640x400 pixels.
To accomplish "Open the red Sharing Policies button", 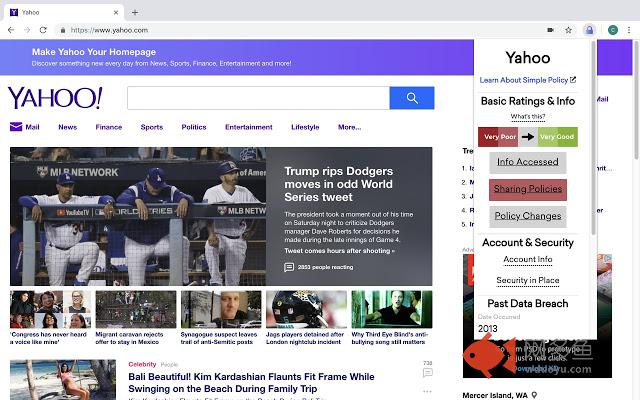I will click(528, 189).
